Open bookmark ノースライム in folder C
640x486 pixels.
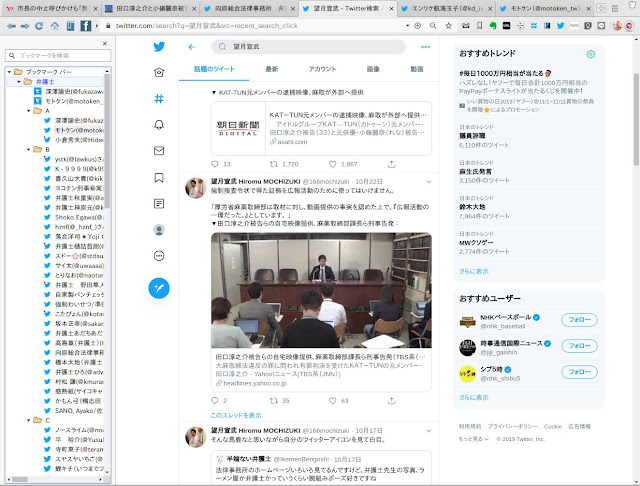coord(73,430)
